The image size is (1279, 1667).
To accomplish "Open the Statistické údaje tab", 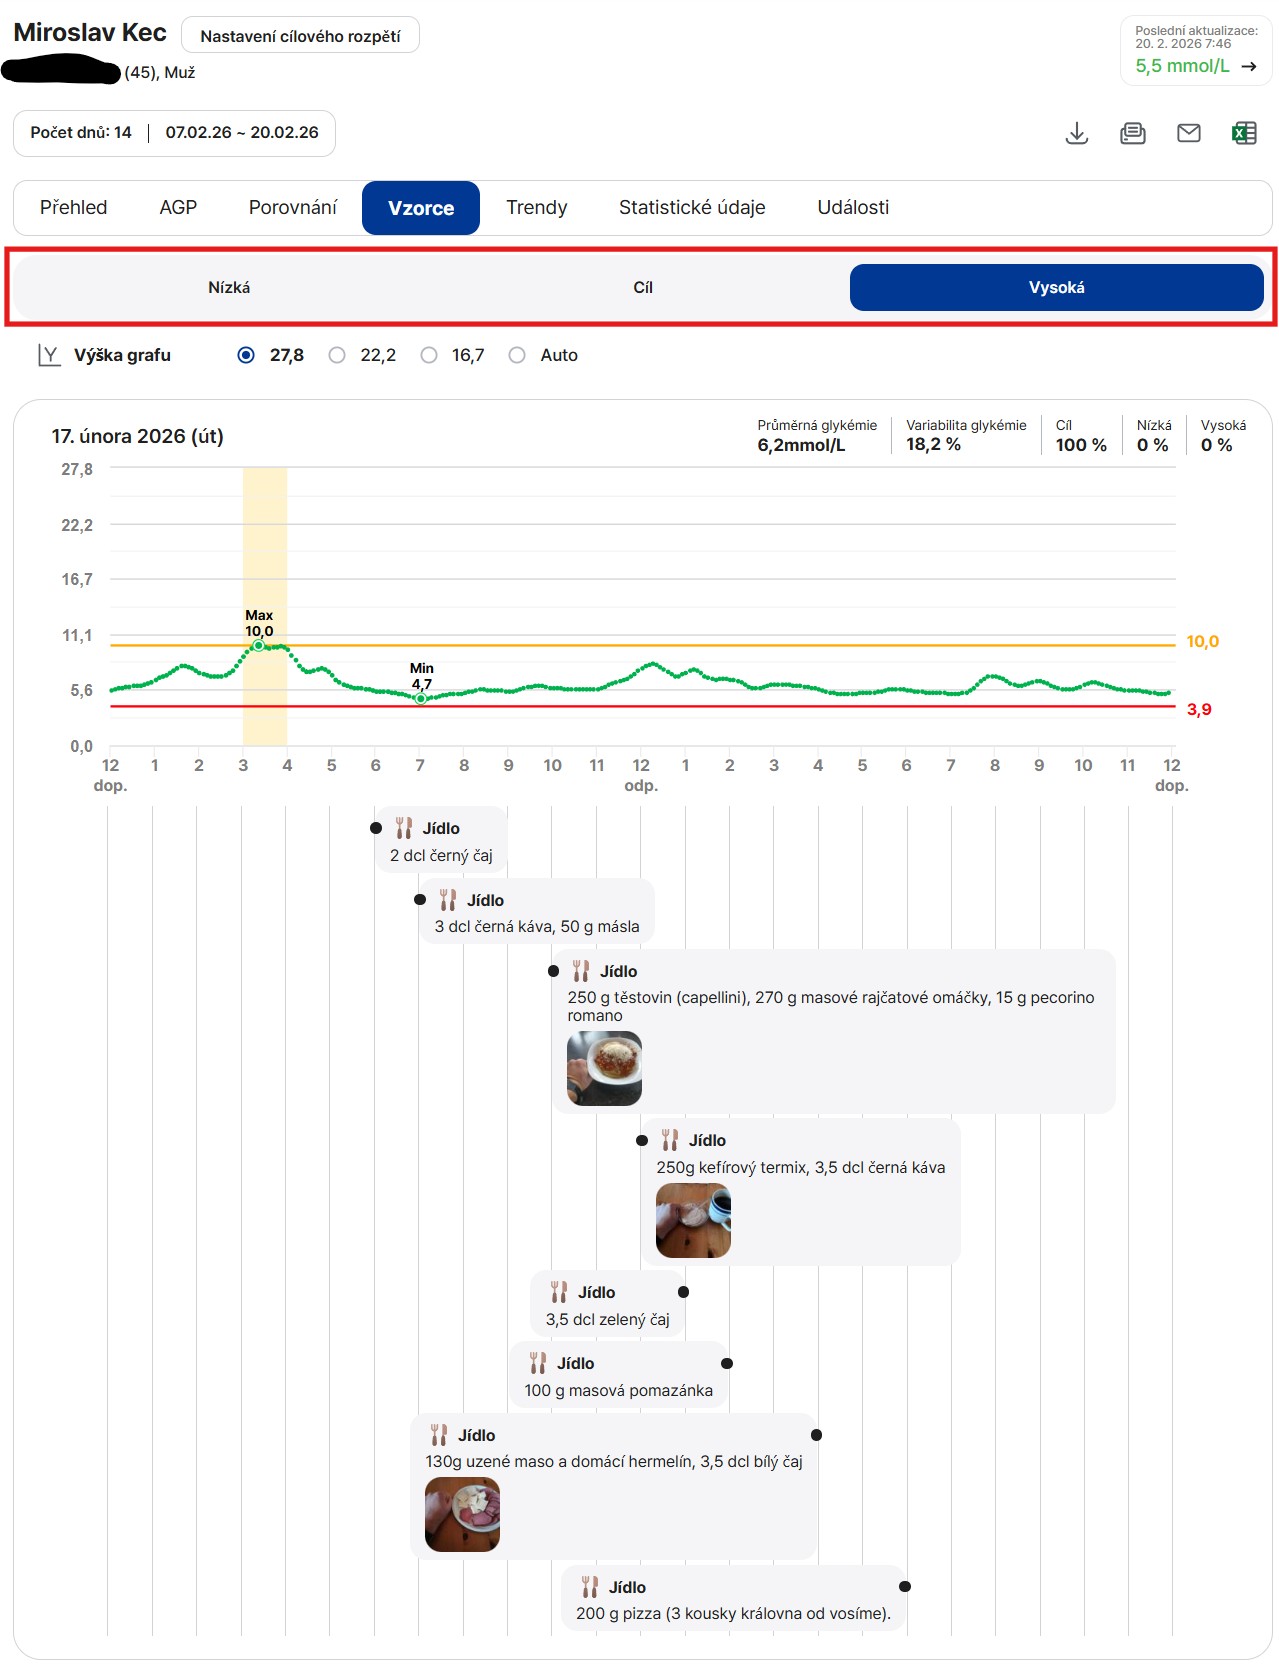I will (691, 208).
